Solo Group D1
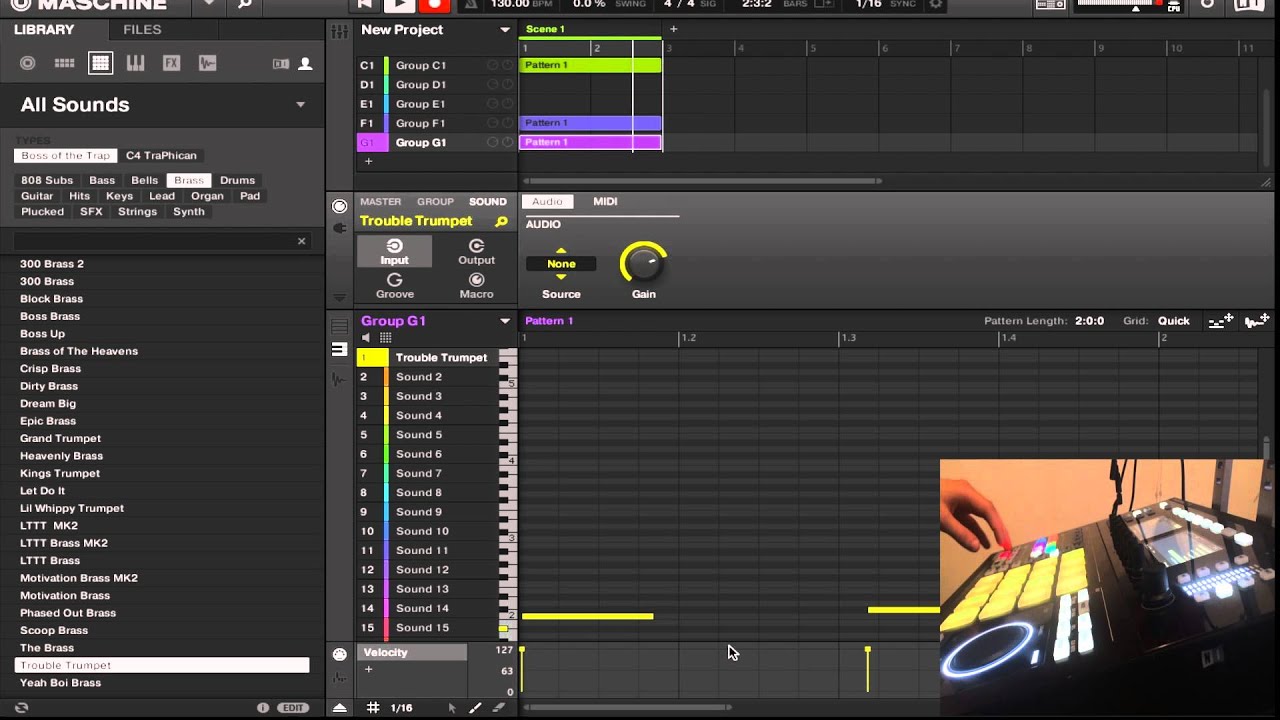This screenshot has width=1280, height=720. [x=507, y=84]
